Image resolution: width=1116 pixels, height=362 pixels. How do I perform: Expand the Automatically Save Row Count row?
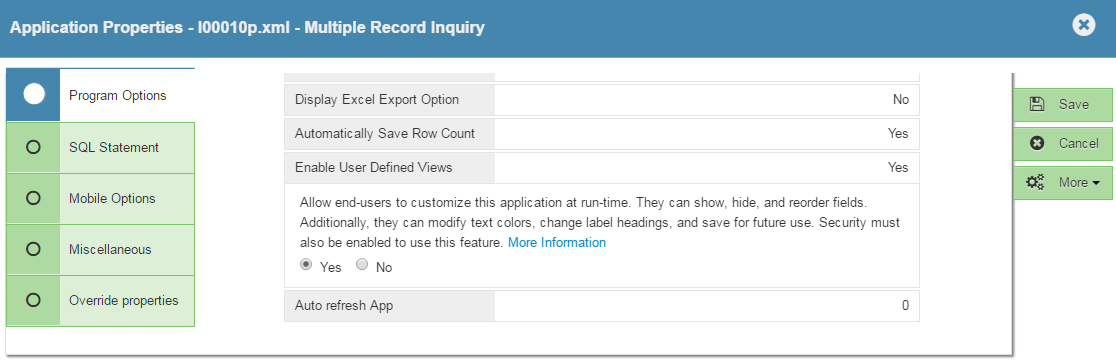click(x=601, y=134)
